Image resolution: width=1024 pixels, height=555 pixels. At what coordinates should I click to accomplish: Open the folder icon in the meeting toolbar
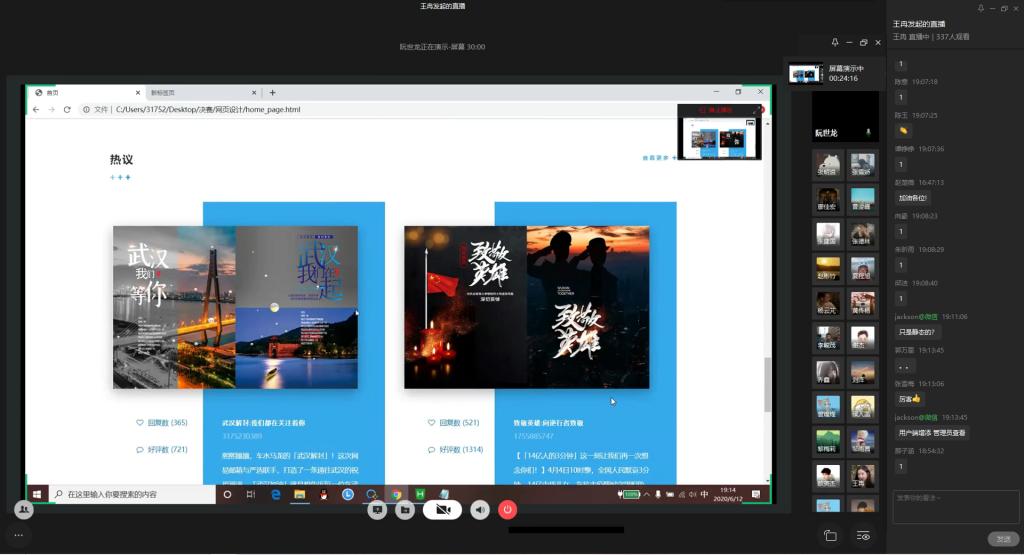pyautogui.click(x=404, y=510)
